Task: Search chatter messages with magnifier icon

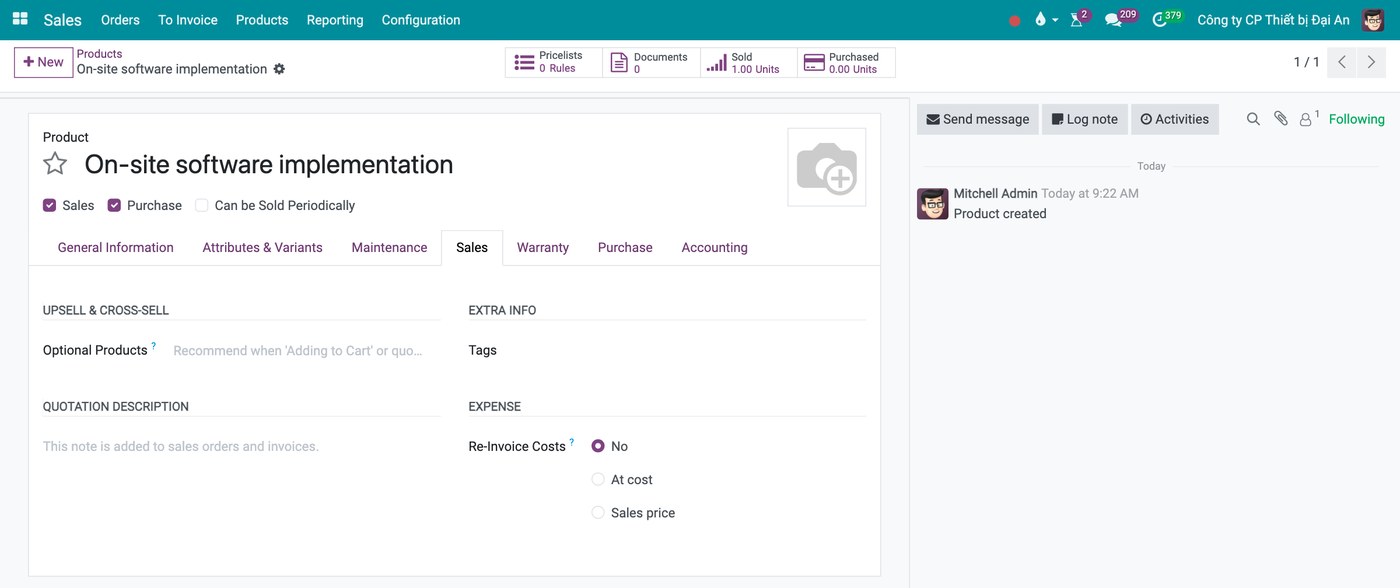Action: click(1253, 119)
